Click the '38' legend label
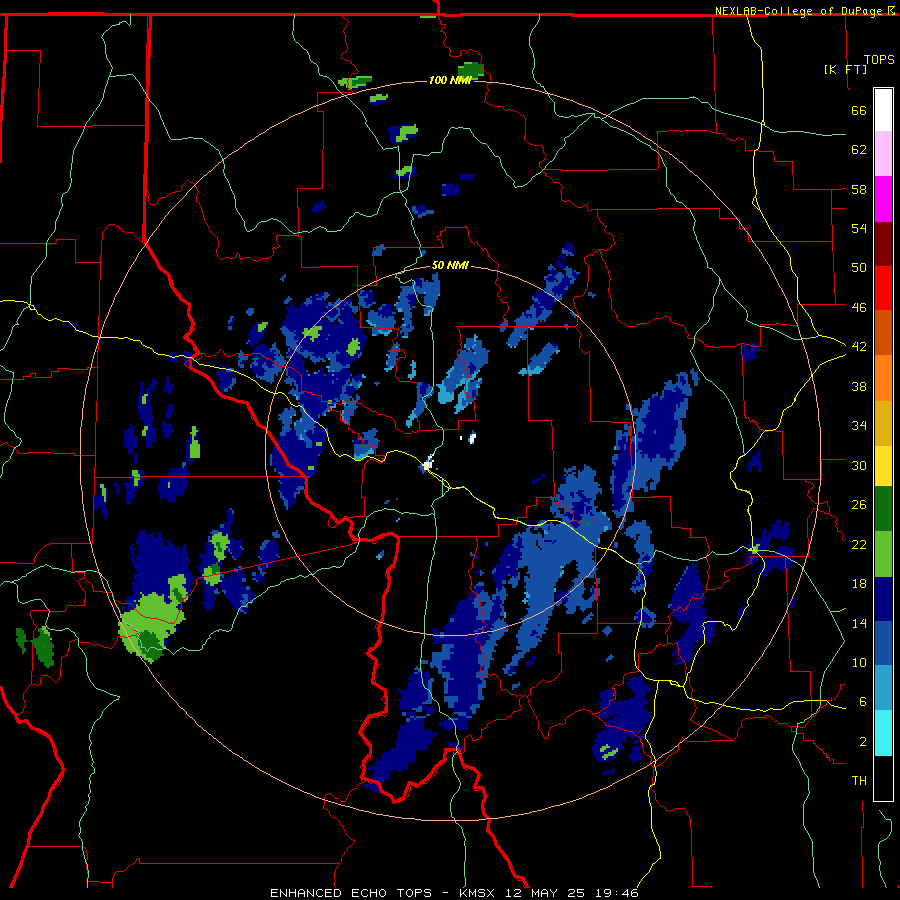 pos(859,386)
